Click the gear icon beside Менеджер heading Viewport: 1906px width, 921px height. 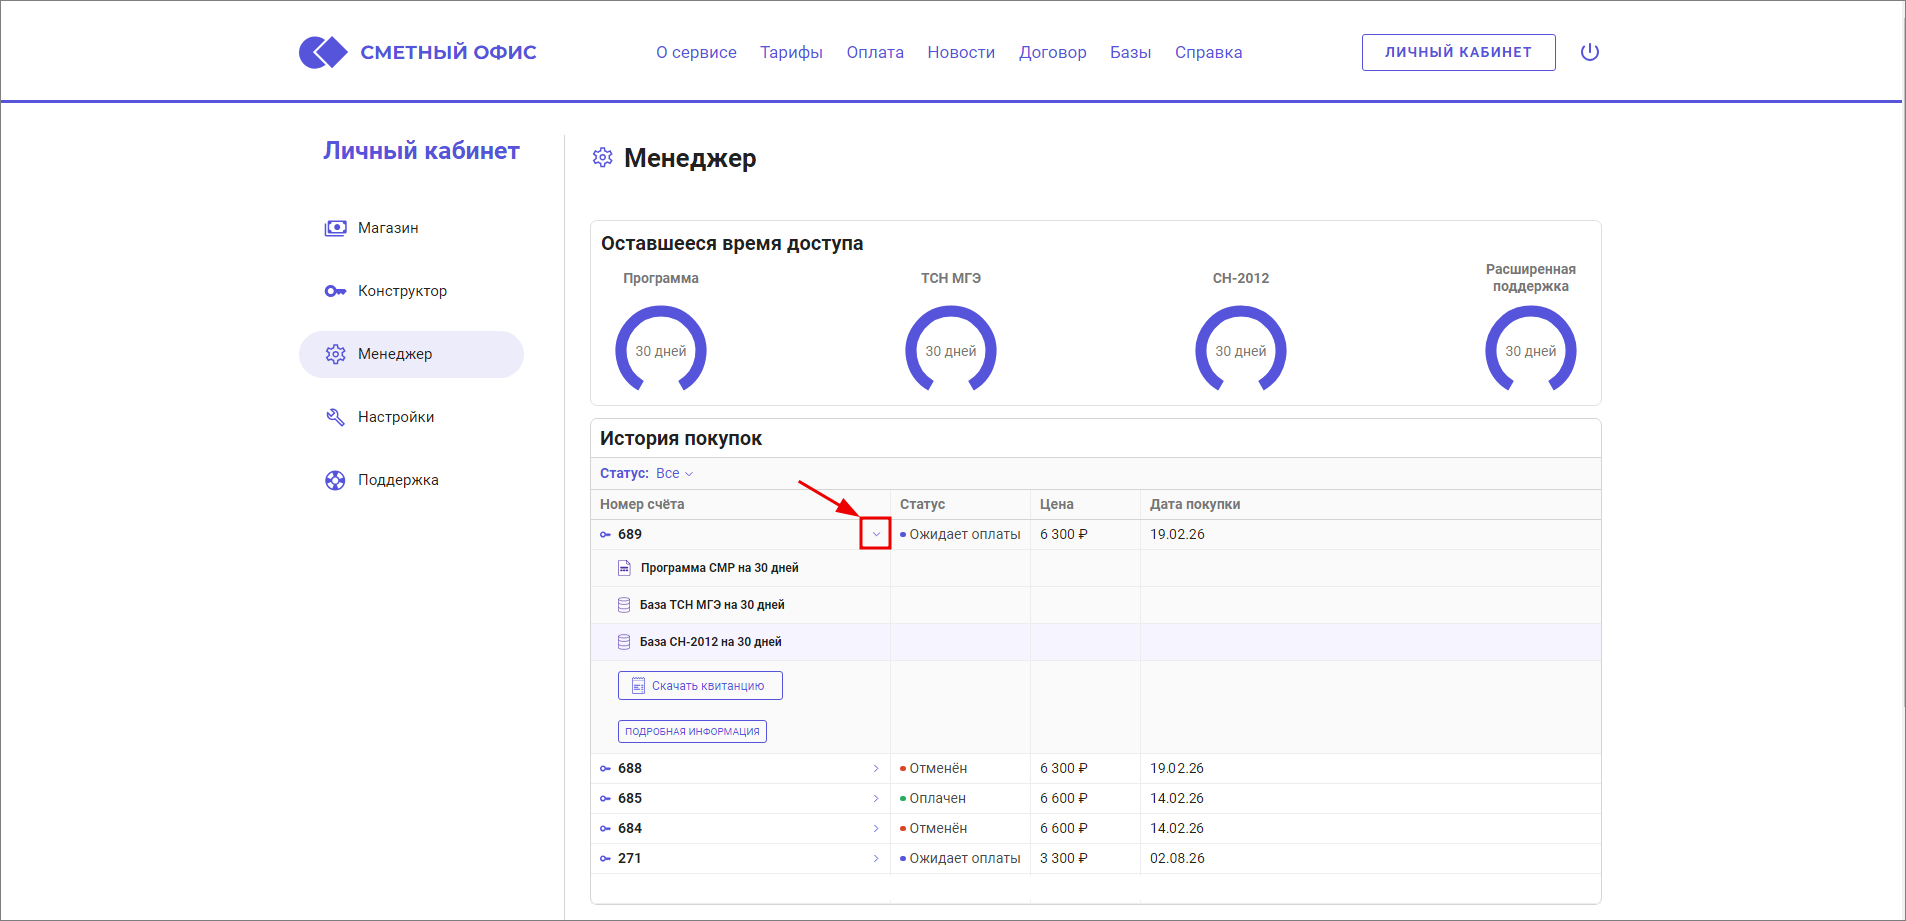click(602, 158)
